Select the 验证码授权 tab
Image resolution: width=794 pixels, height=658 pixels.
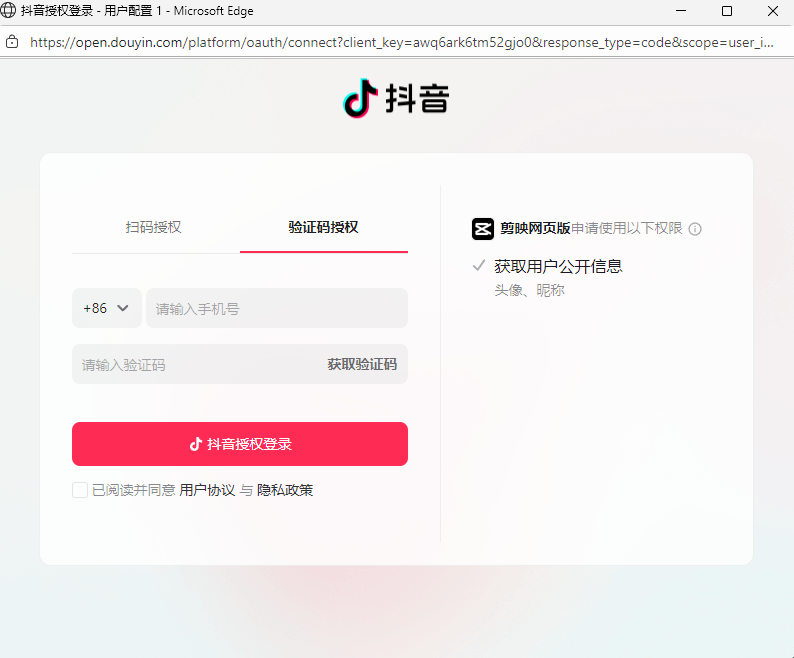pos(324,227)
